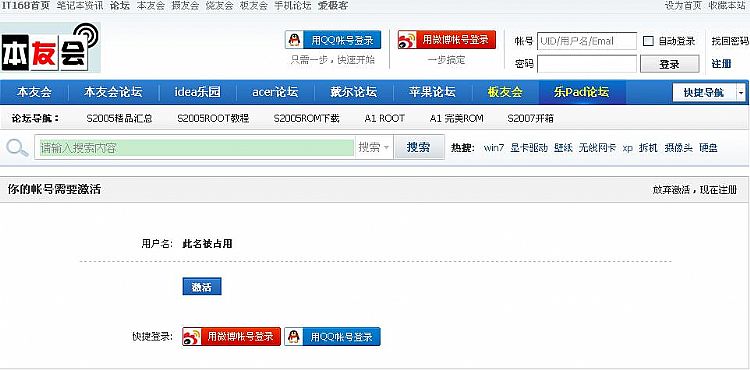Viewport: 750px width, 370px height.
Task: Click the magnifying glass search icon
Action: click(x=17, y=147)
